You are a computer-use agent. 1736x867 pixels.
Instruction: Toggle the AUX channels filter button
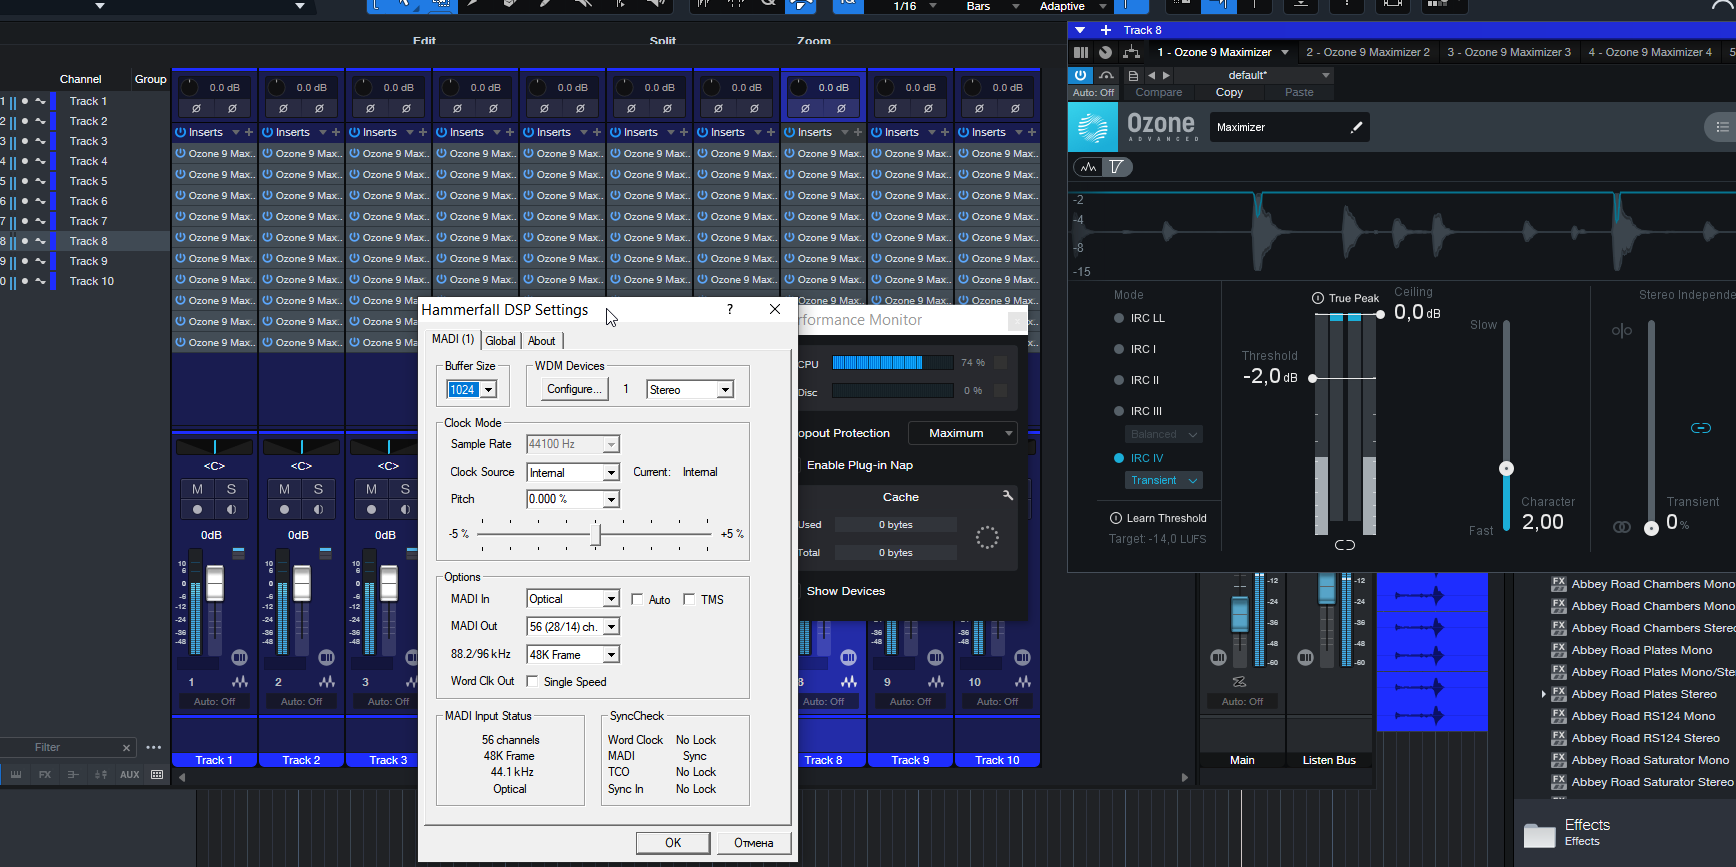pyautogui.click(x=130, y=775)
